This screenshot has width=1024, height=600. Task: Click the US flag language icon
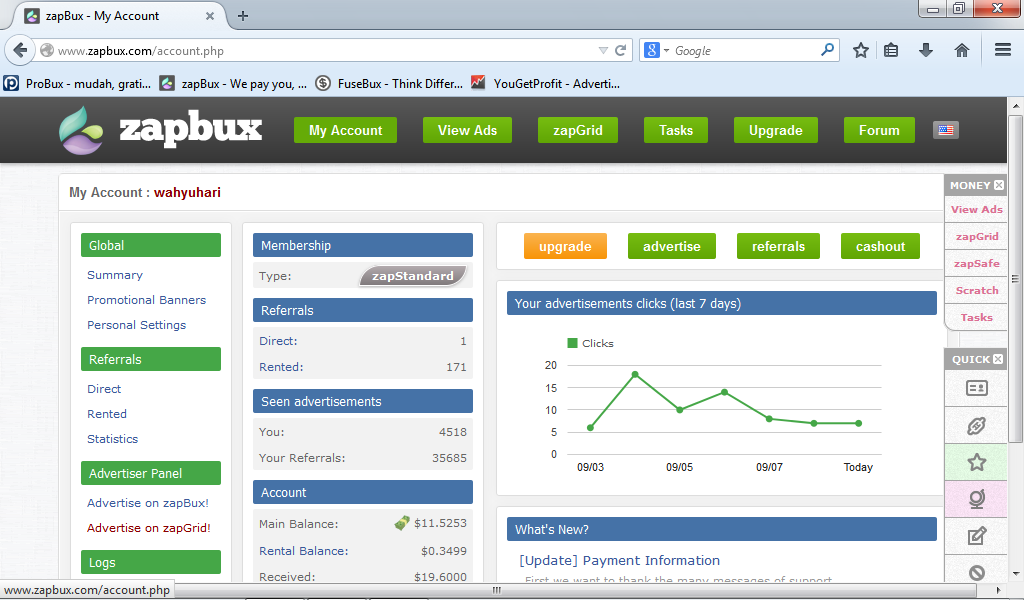[946, 129]
